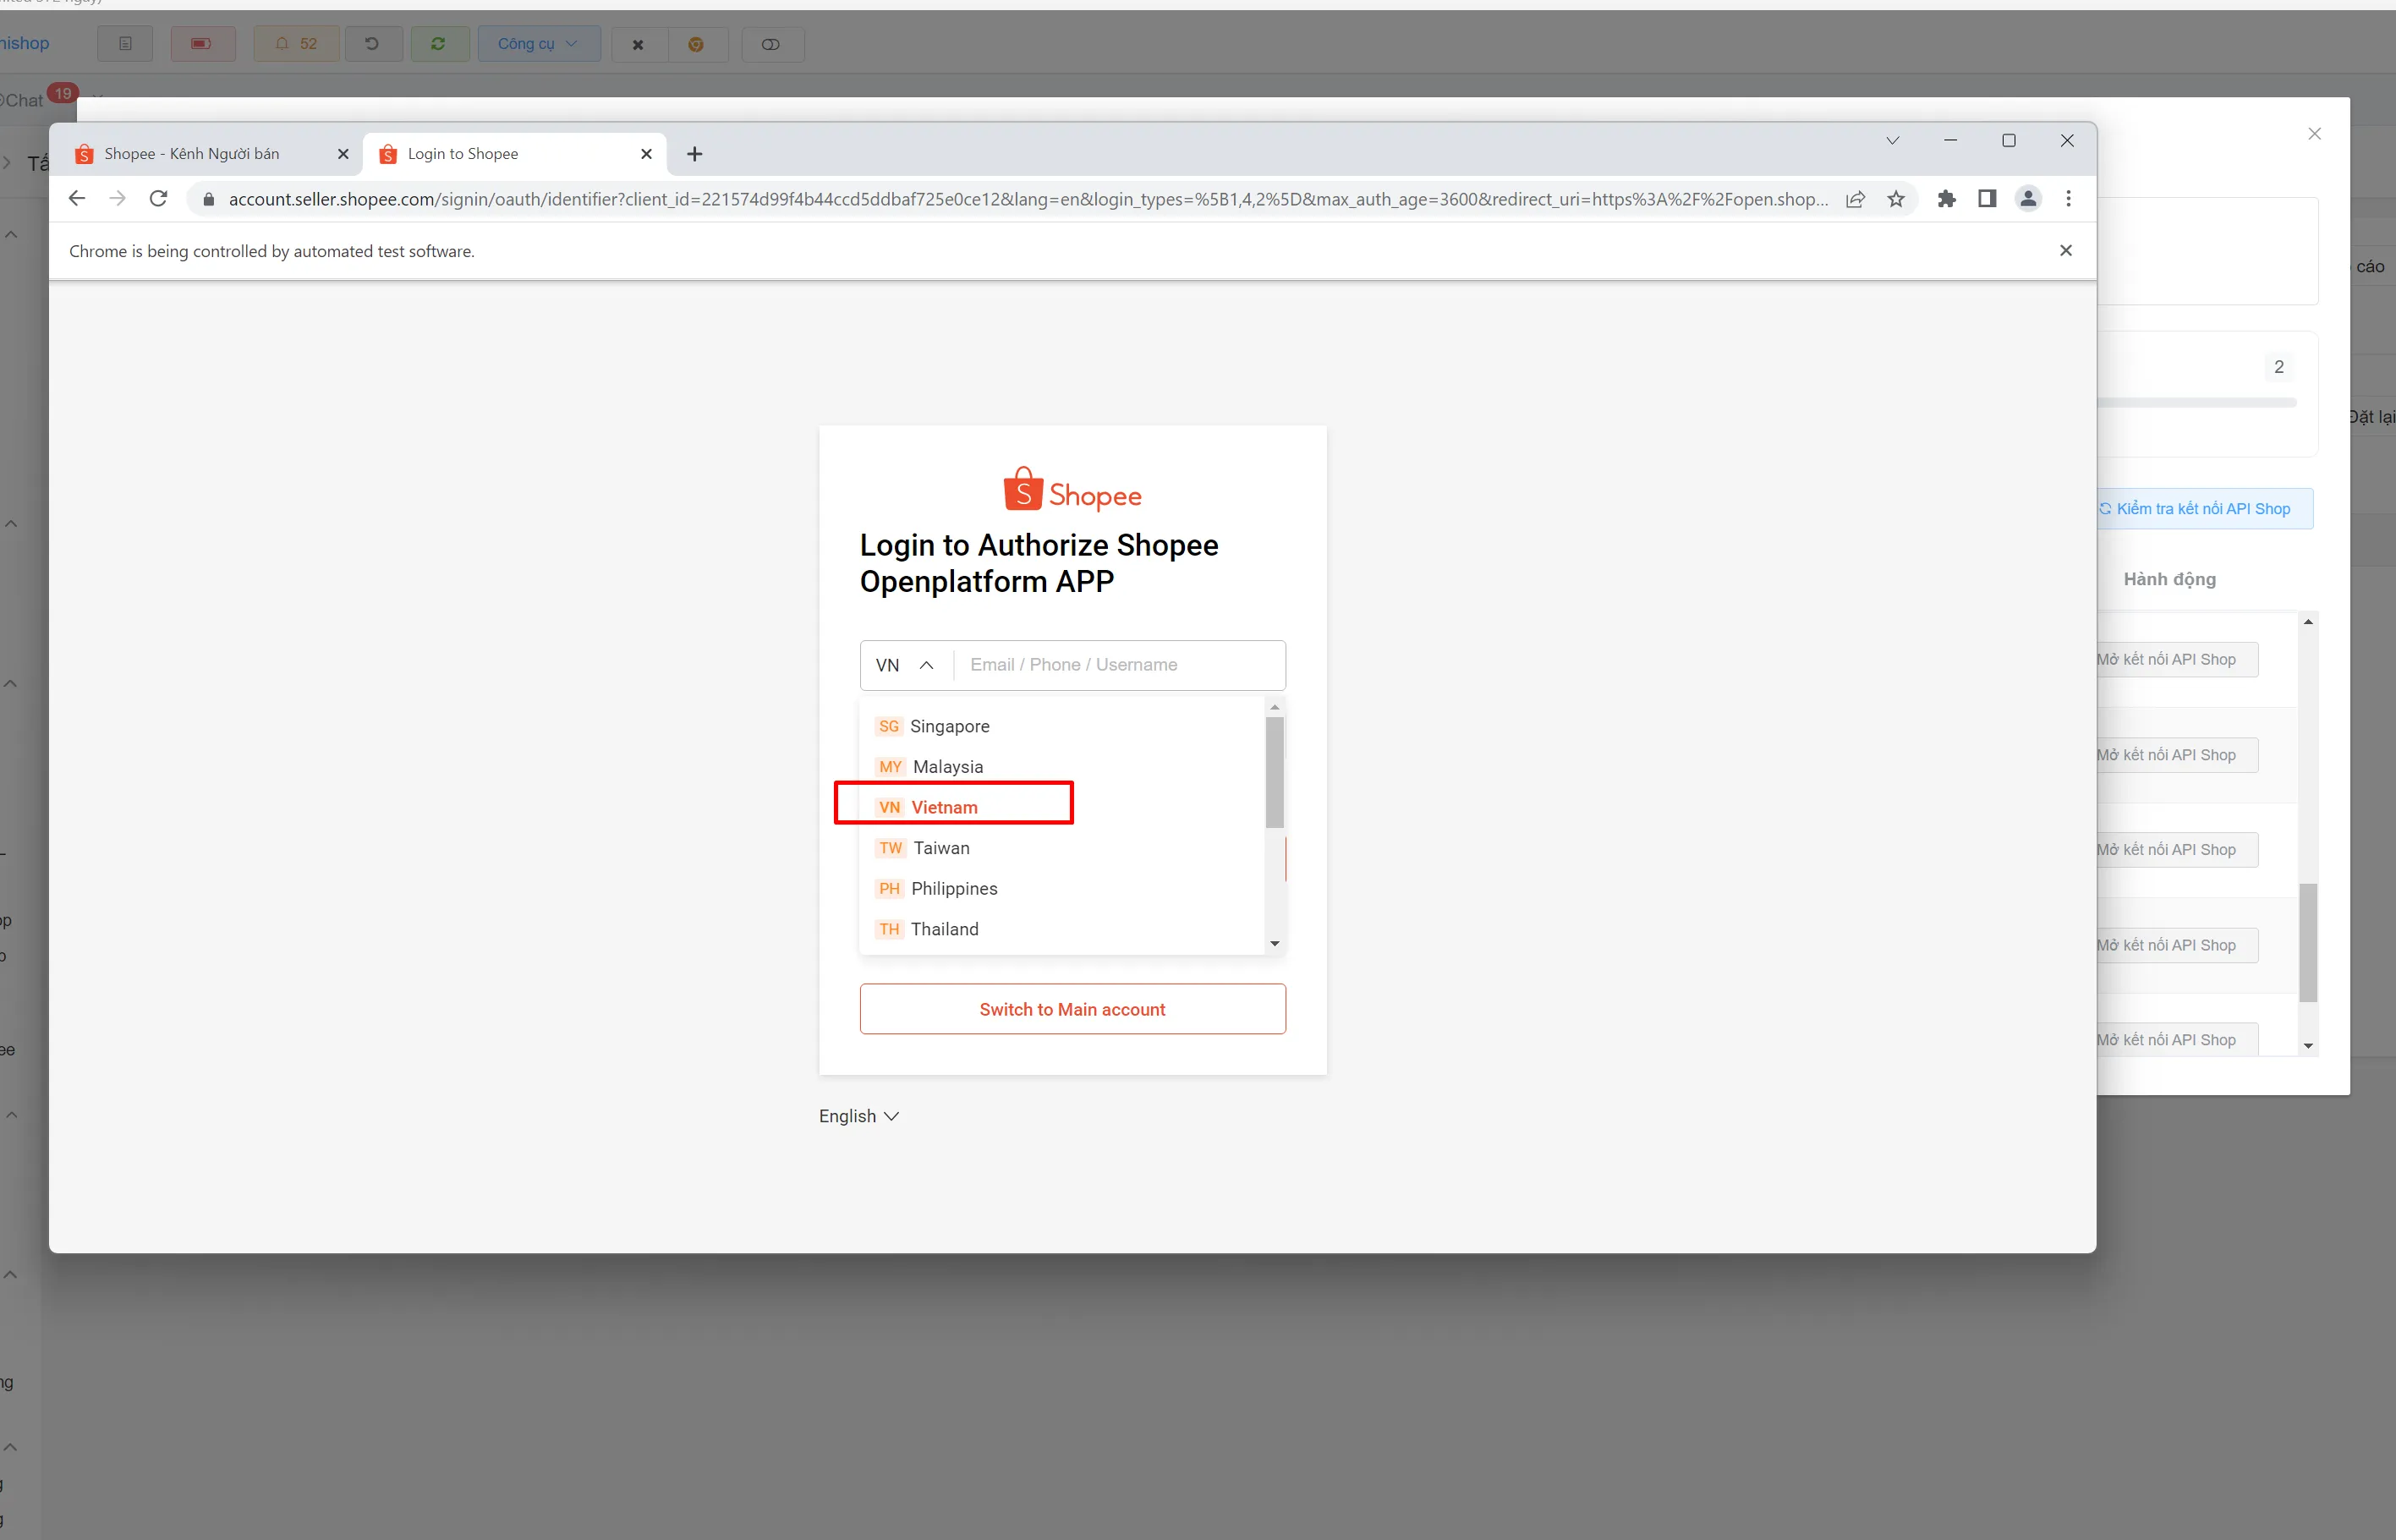2396x1540 pixels.
Task: Open the Công cụ dropdown
Action: pyautogui.click(x=538, y=44)
